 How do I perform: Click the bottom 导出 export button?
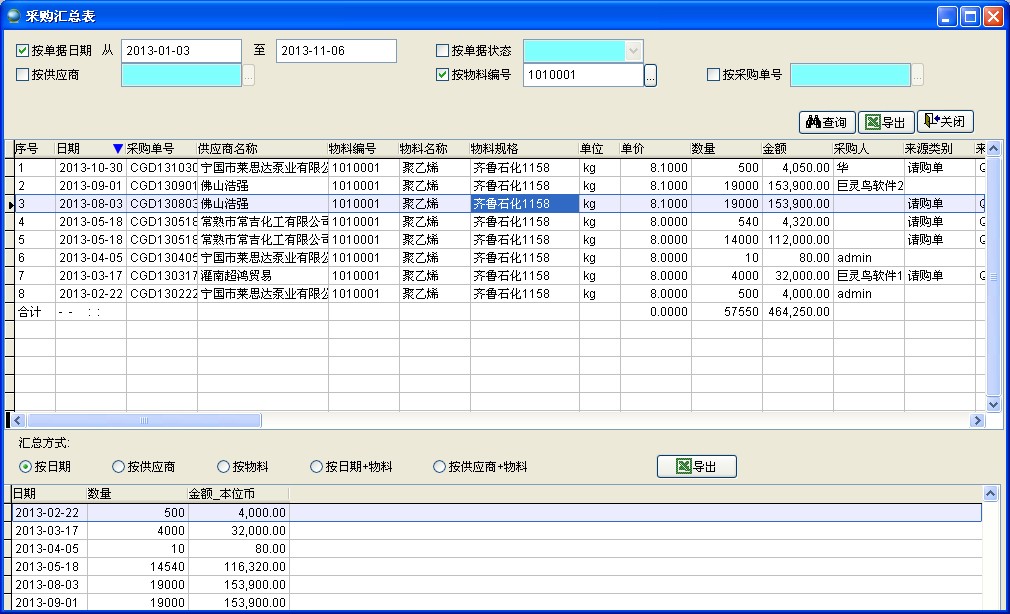697,466
